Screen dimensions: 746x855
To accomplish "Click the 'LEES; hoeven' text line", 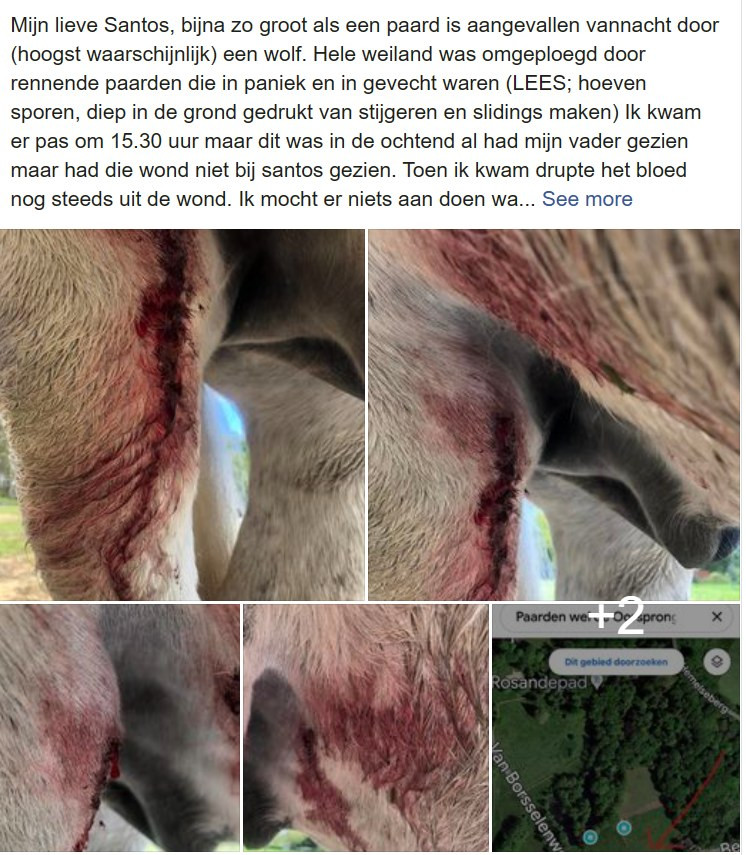I will [579, 83].
